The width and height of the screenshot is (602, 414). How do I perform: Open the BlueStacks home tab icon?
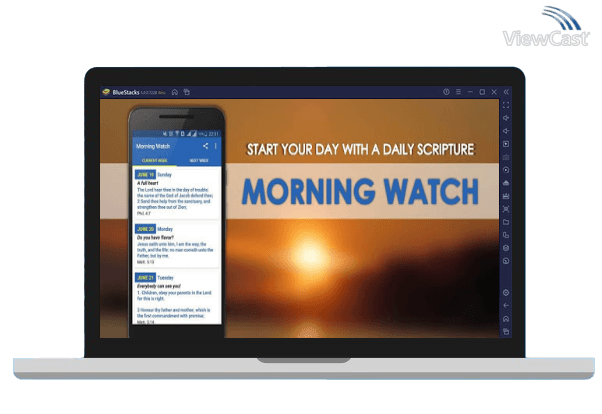(x=175, y=92)
